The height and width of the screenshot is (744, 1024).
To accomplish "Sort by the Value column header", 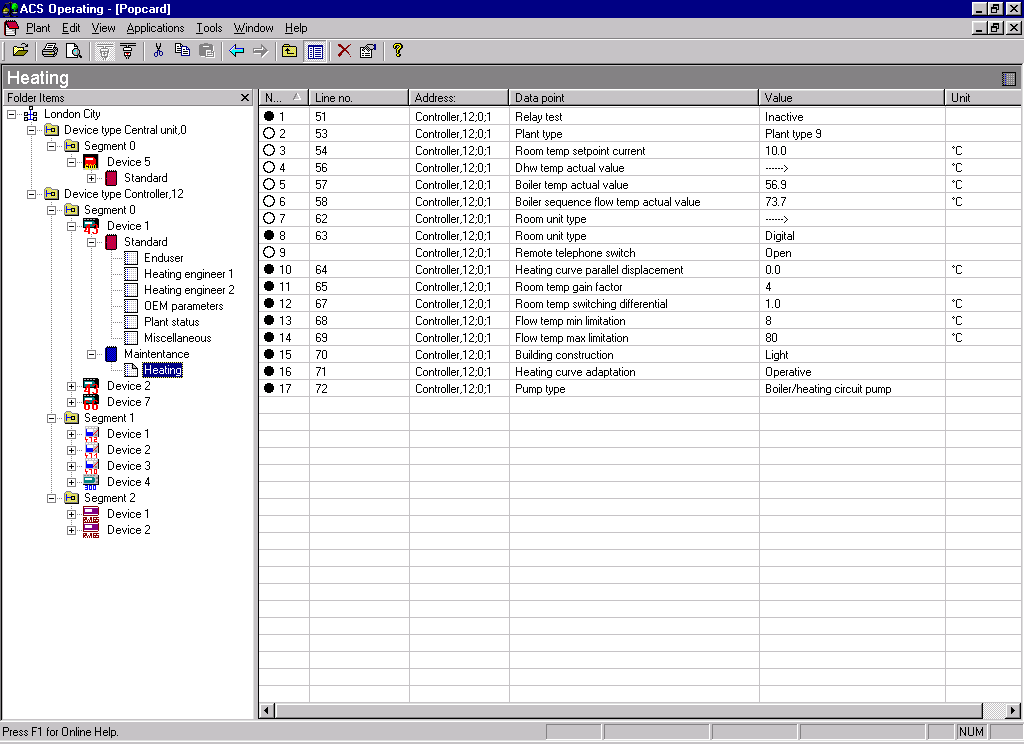I will 852,98.
